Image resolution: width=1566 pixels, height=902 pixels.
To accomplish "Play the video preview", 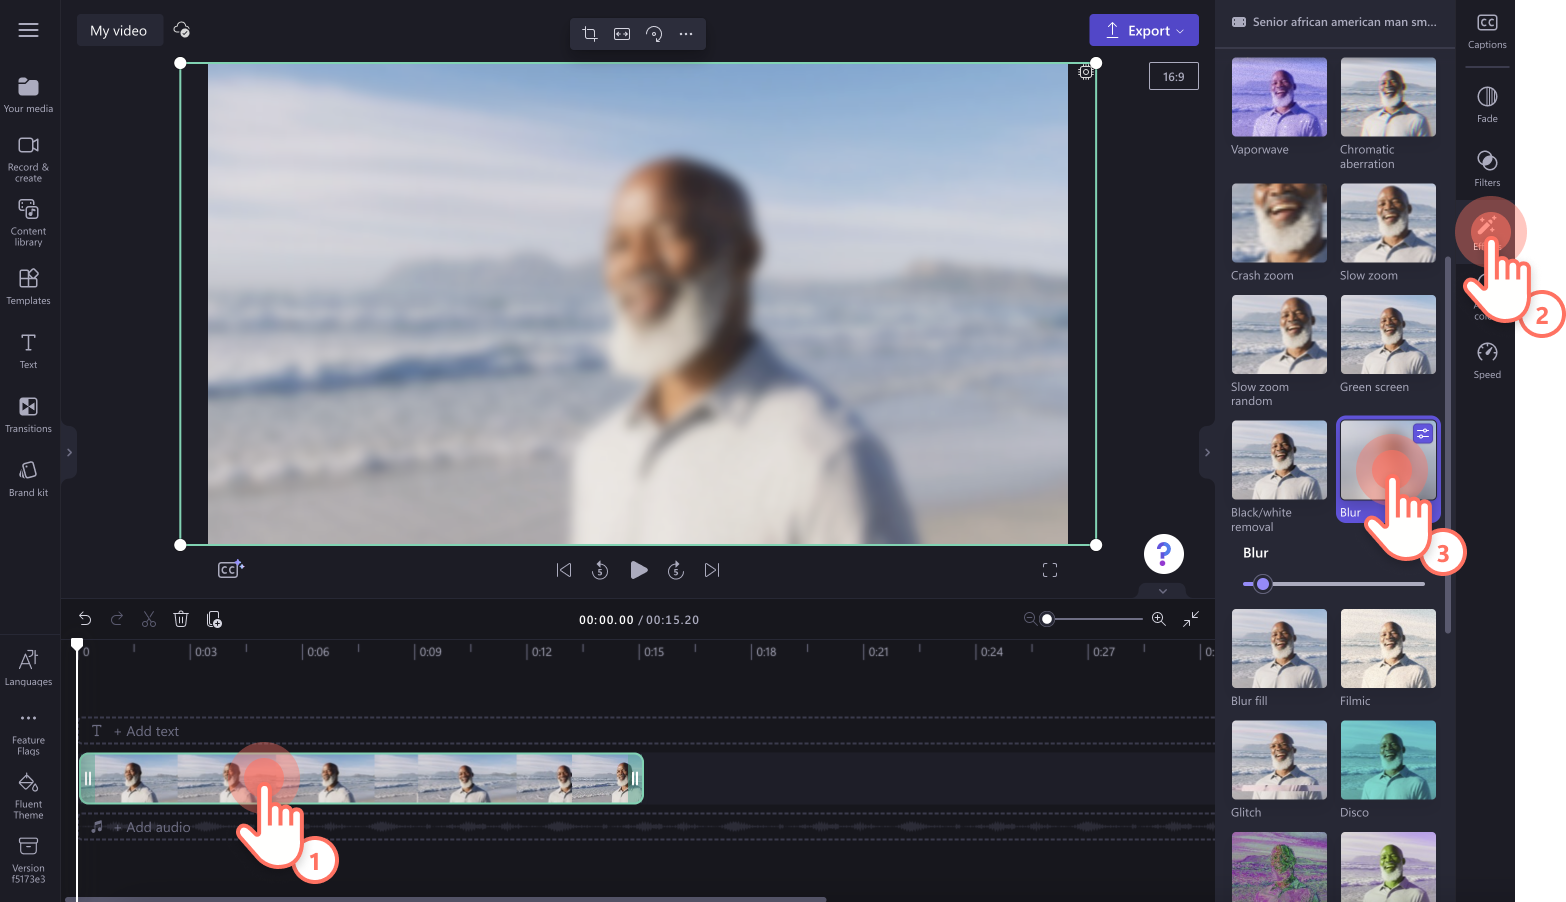I will [638, 570].
